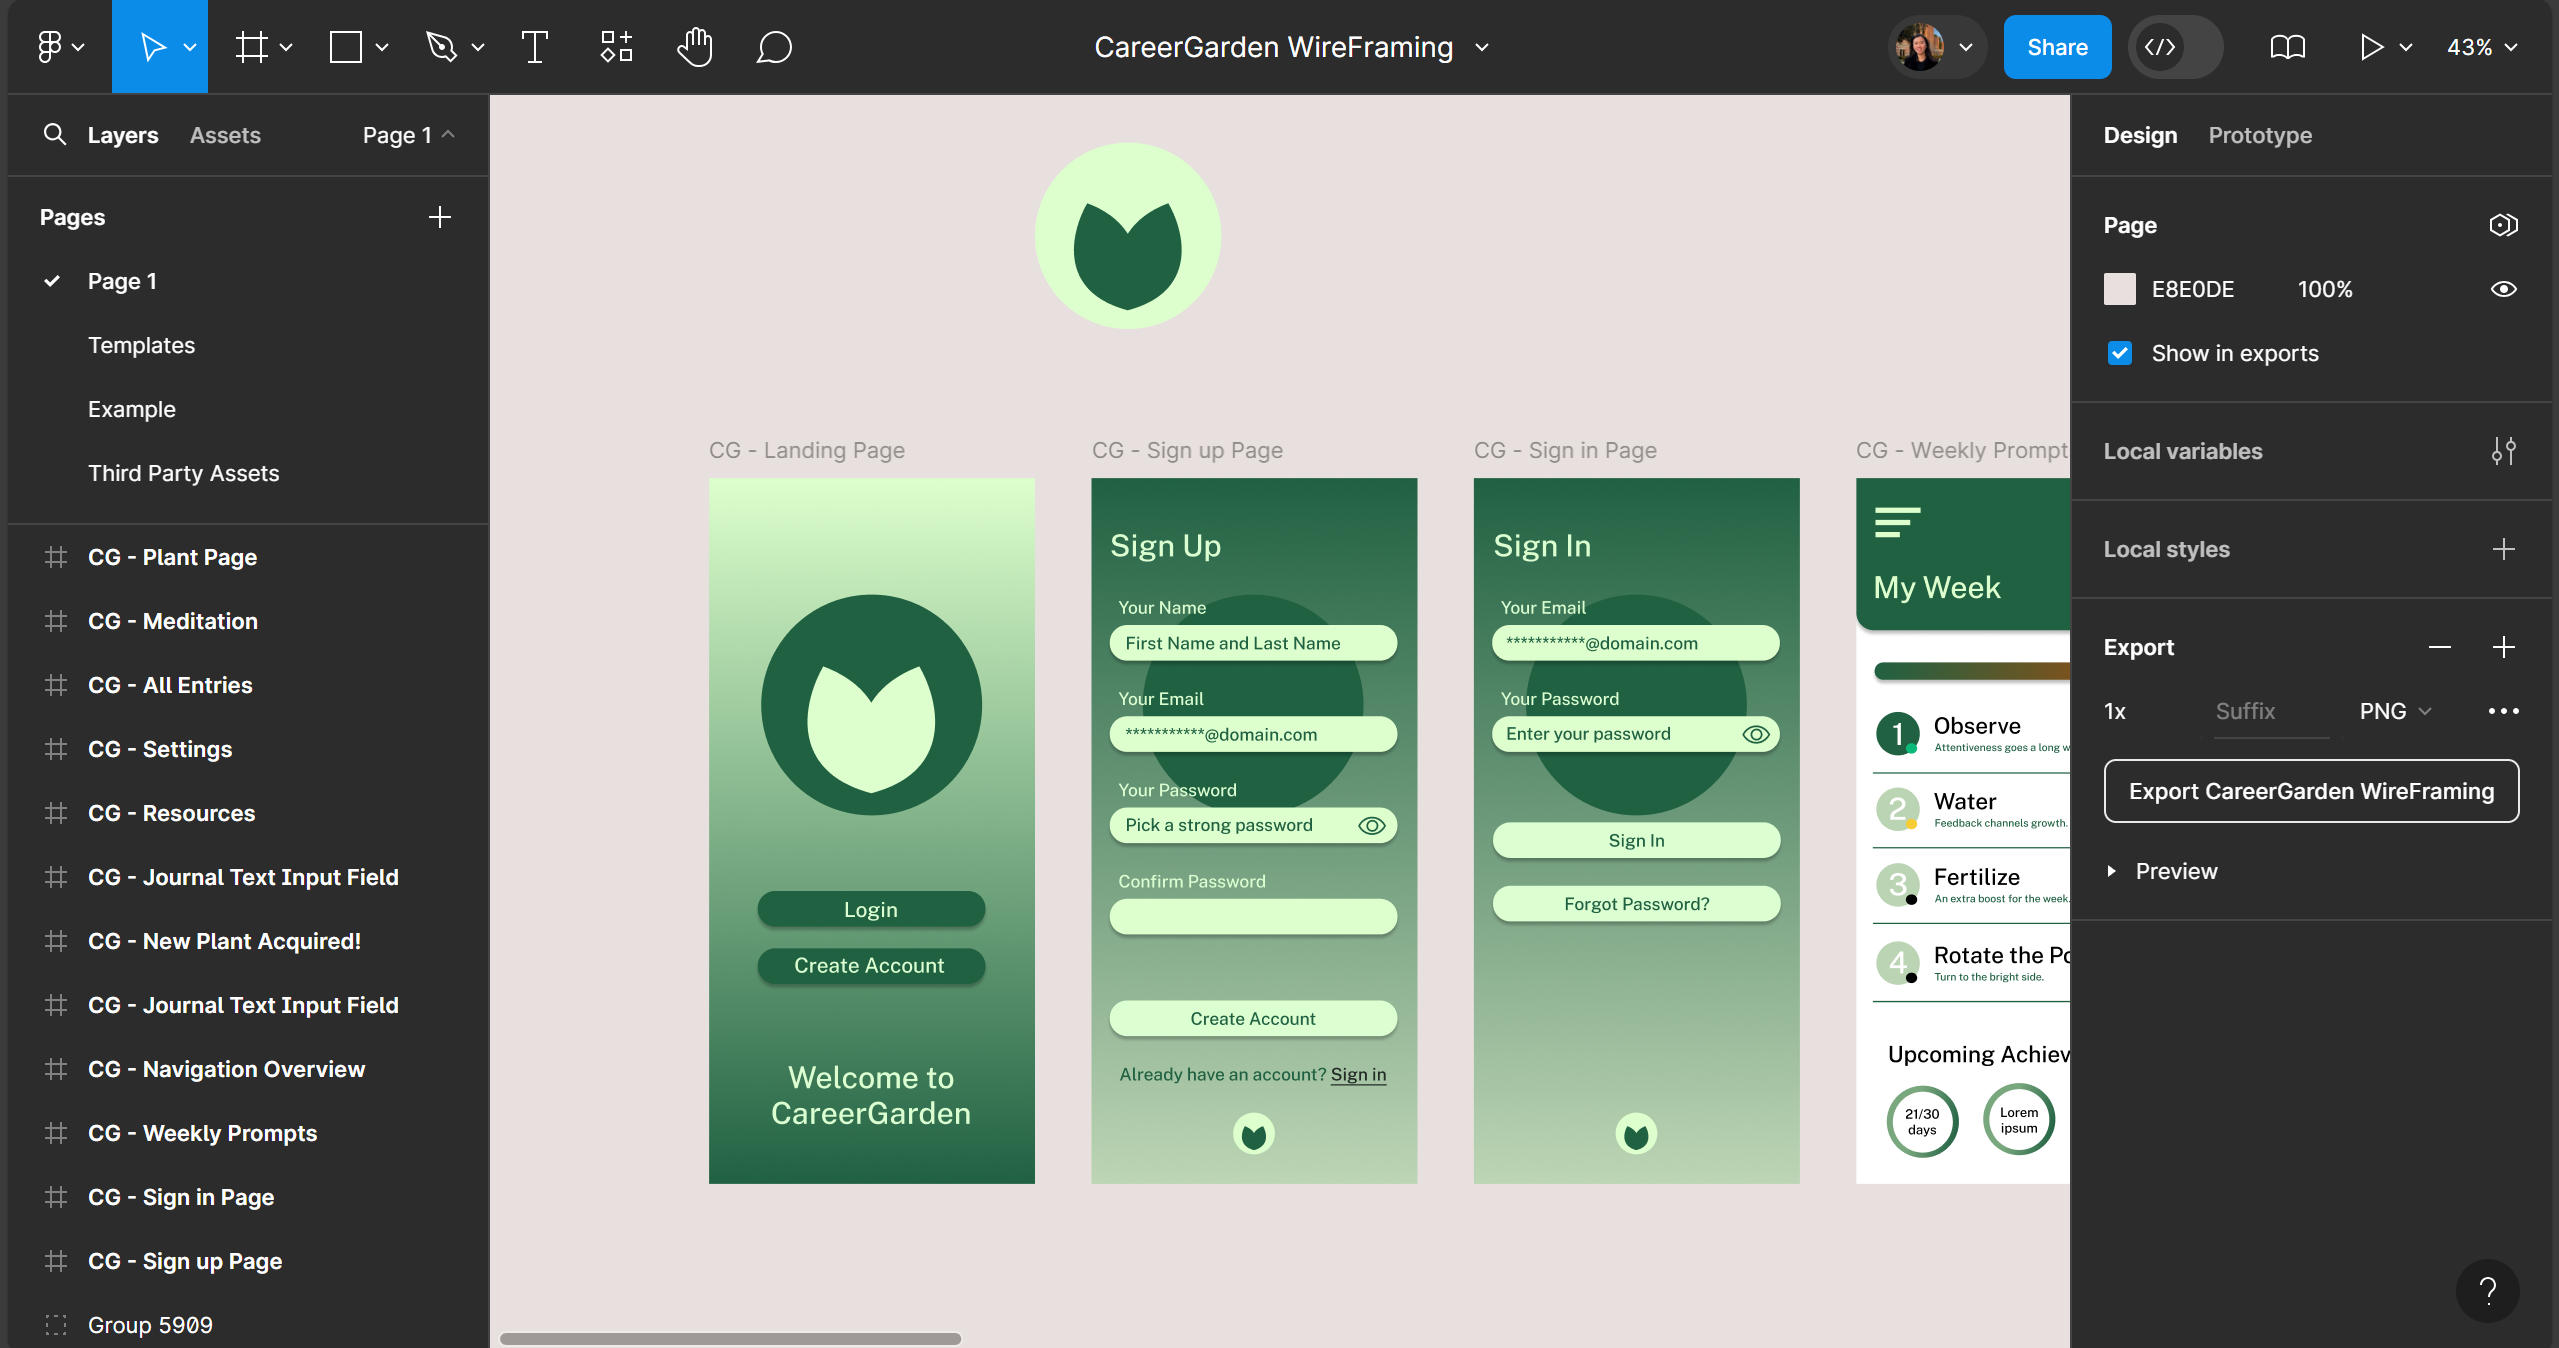Open the E8E0DE page color swatch
This screenshot has width=2559, height=1348.
pyautogui.click(x=2119, y=289)
